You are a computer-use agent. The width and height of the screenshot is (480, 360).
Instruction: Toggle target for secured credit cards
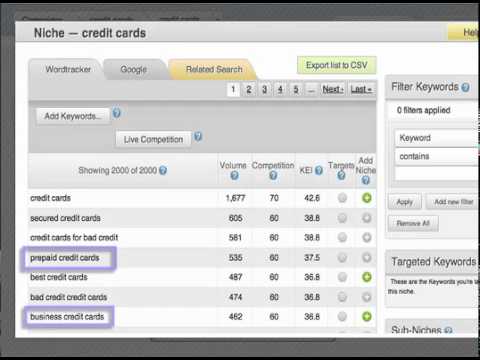pos(342,218)
